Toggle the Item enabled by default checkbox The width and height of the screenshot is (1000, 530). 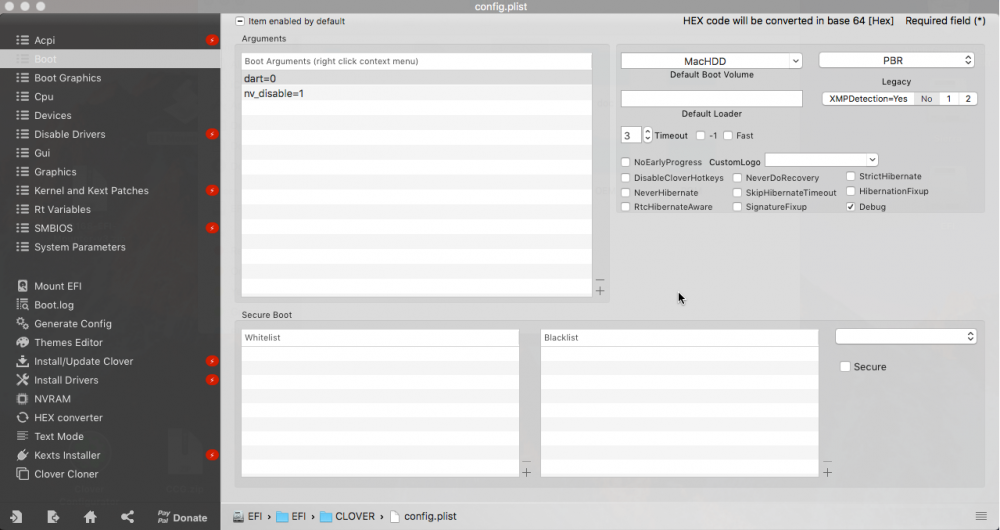240,21
